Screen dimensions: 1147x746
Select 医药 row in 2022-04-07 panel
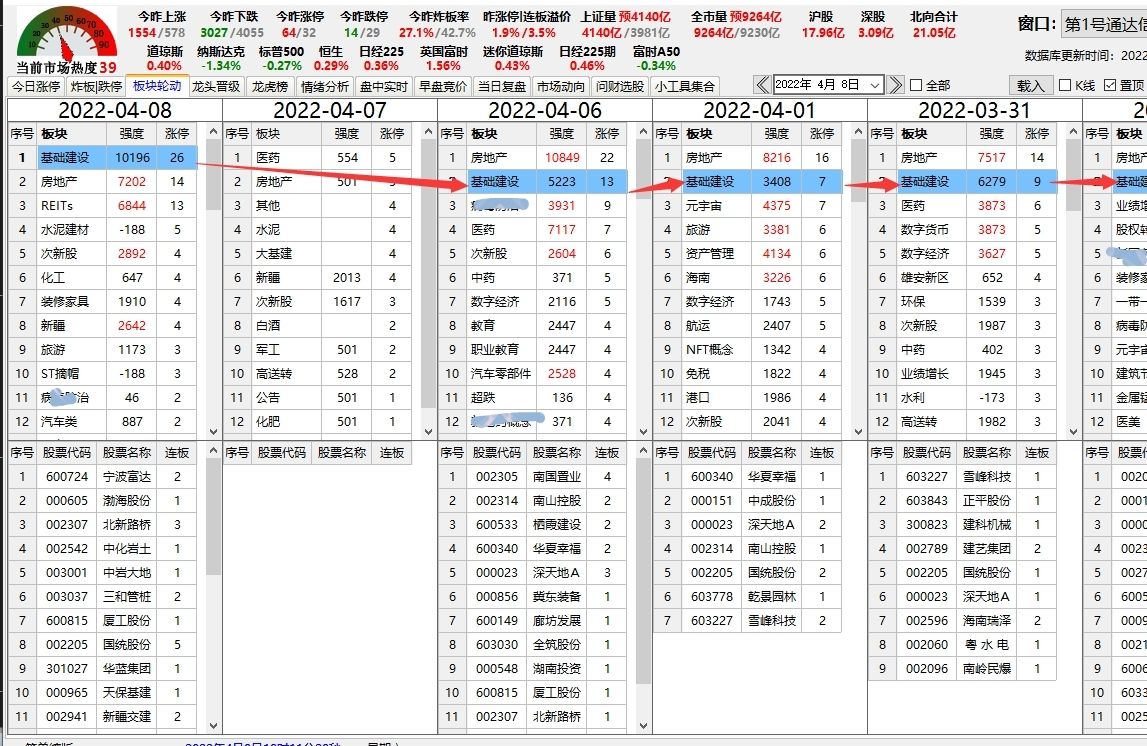317,157
